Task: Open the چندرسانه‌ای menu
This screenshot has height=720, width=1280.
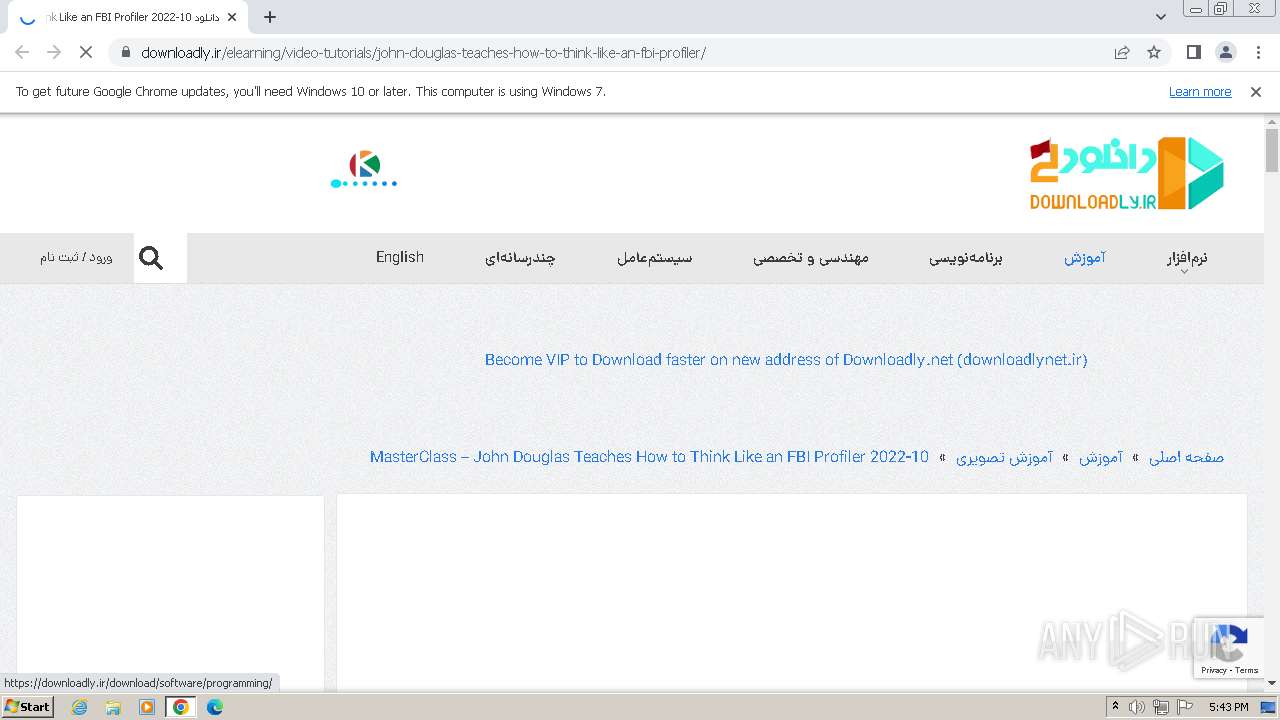Action: click(x=520, y=257)
